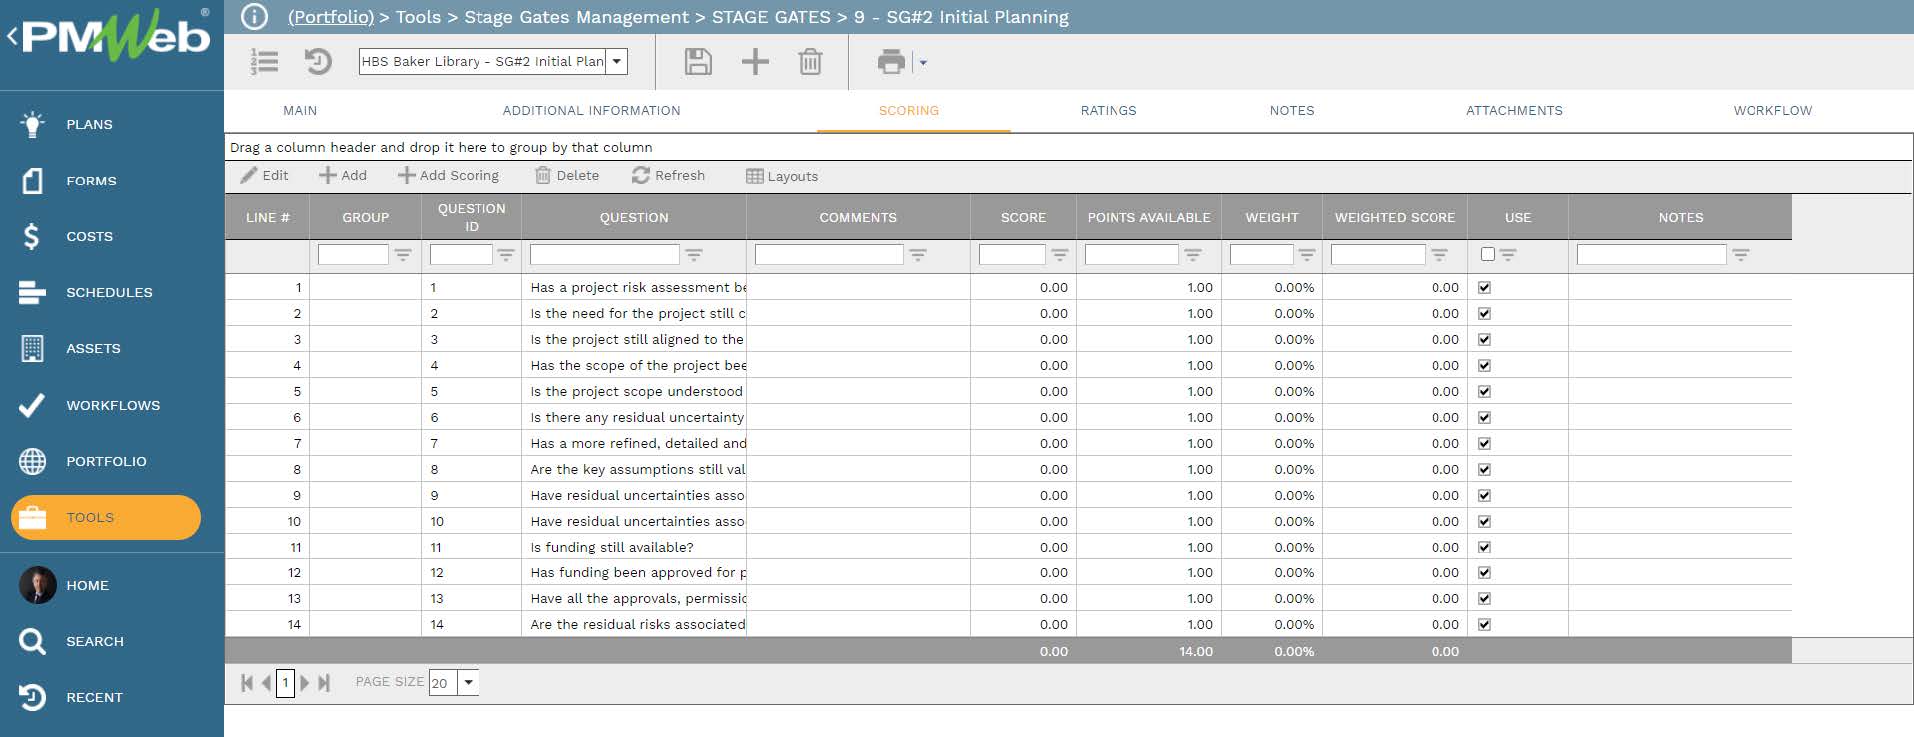Open the Layouts options

782,176
